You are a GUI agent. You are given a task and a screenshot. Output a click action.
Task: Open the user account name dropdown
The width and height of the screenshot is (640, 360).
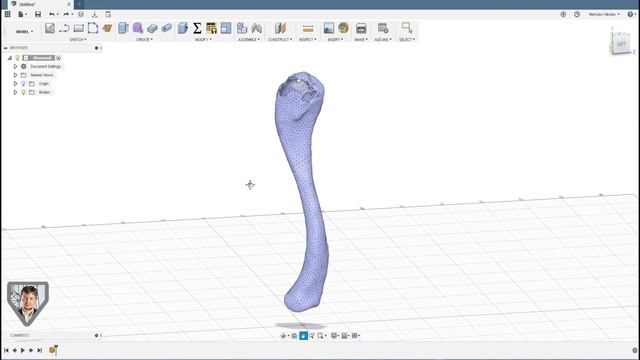click(604, 14)
